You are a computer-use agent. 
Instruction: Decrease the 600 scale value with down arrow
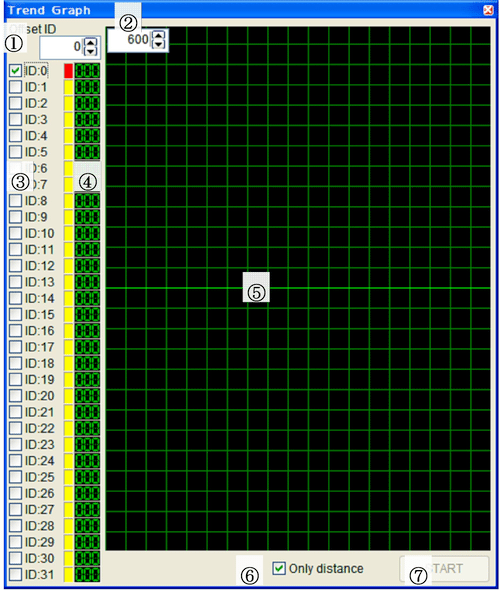[x=159, y=44]
